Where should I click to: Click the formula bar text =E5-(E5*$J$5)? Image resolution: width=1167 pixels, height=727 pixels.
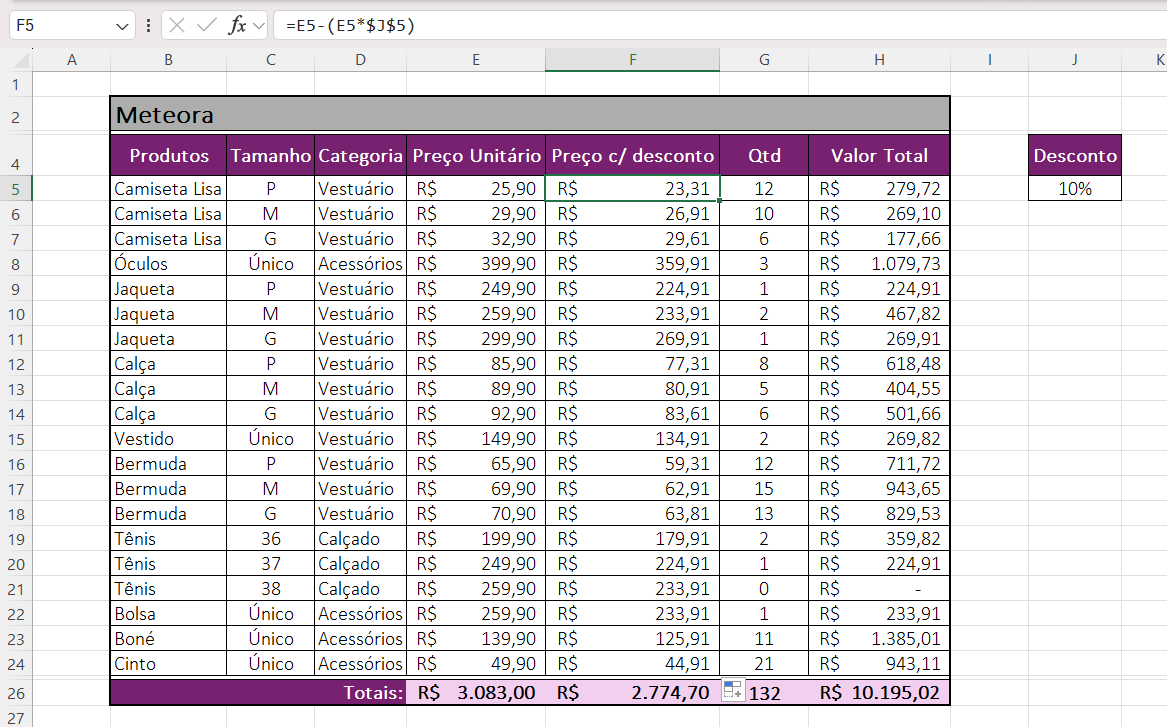pos(350,26)
